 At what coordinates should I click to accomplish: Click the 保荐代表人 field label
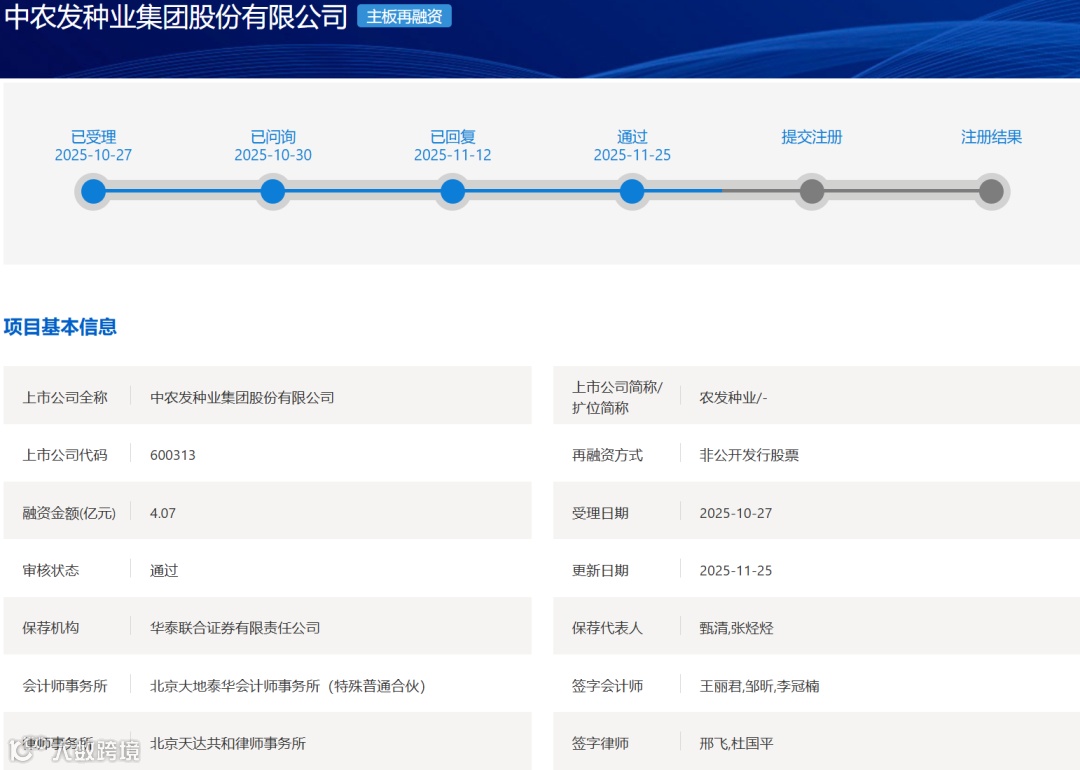608,628
